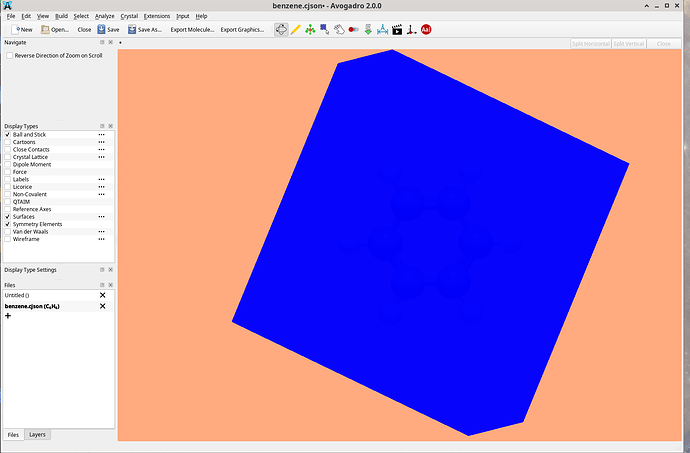The width and height of the screenshot is (690, 453).
Task: Enable the Van der Waals display type
Action: coord(8,232)
